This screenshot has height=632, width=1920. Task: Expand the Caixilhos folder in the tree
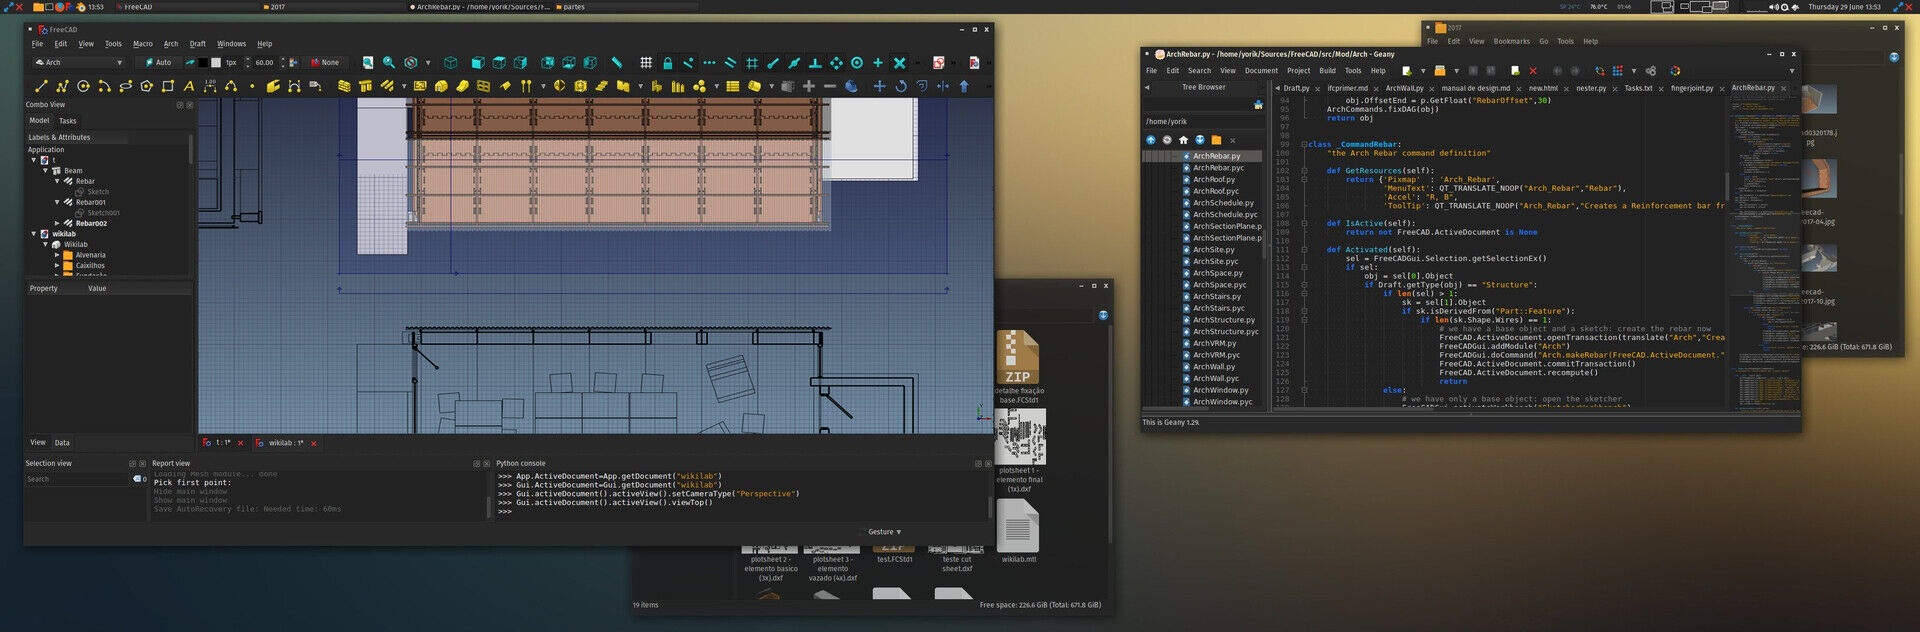click(x=57, y=265)
